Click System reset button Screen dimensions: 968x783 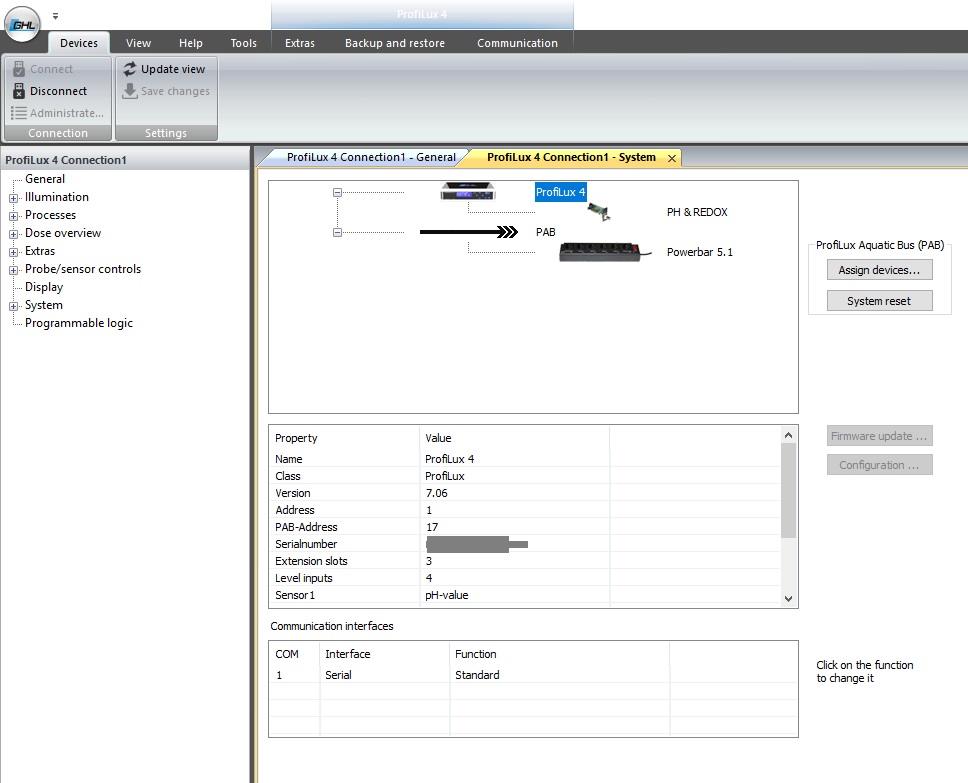(879, 301)
